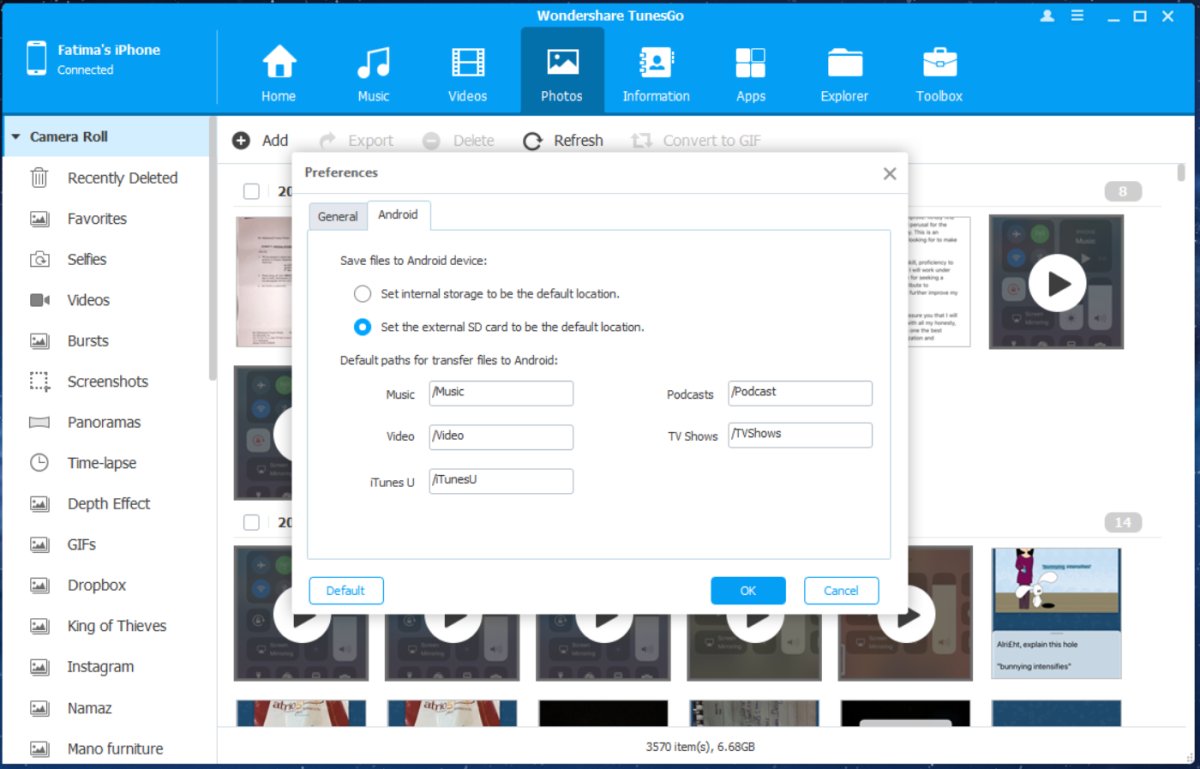Viewport: 1200px width, 769px height.
Task: Confirm Preferences with OK
Action: 748,591
